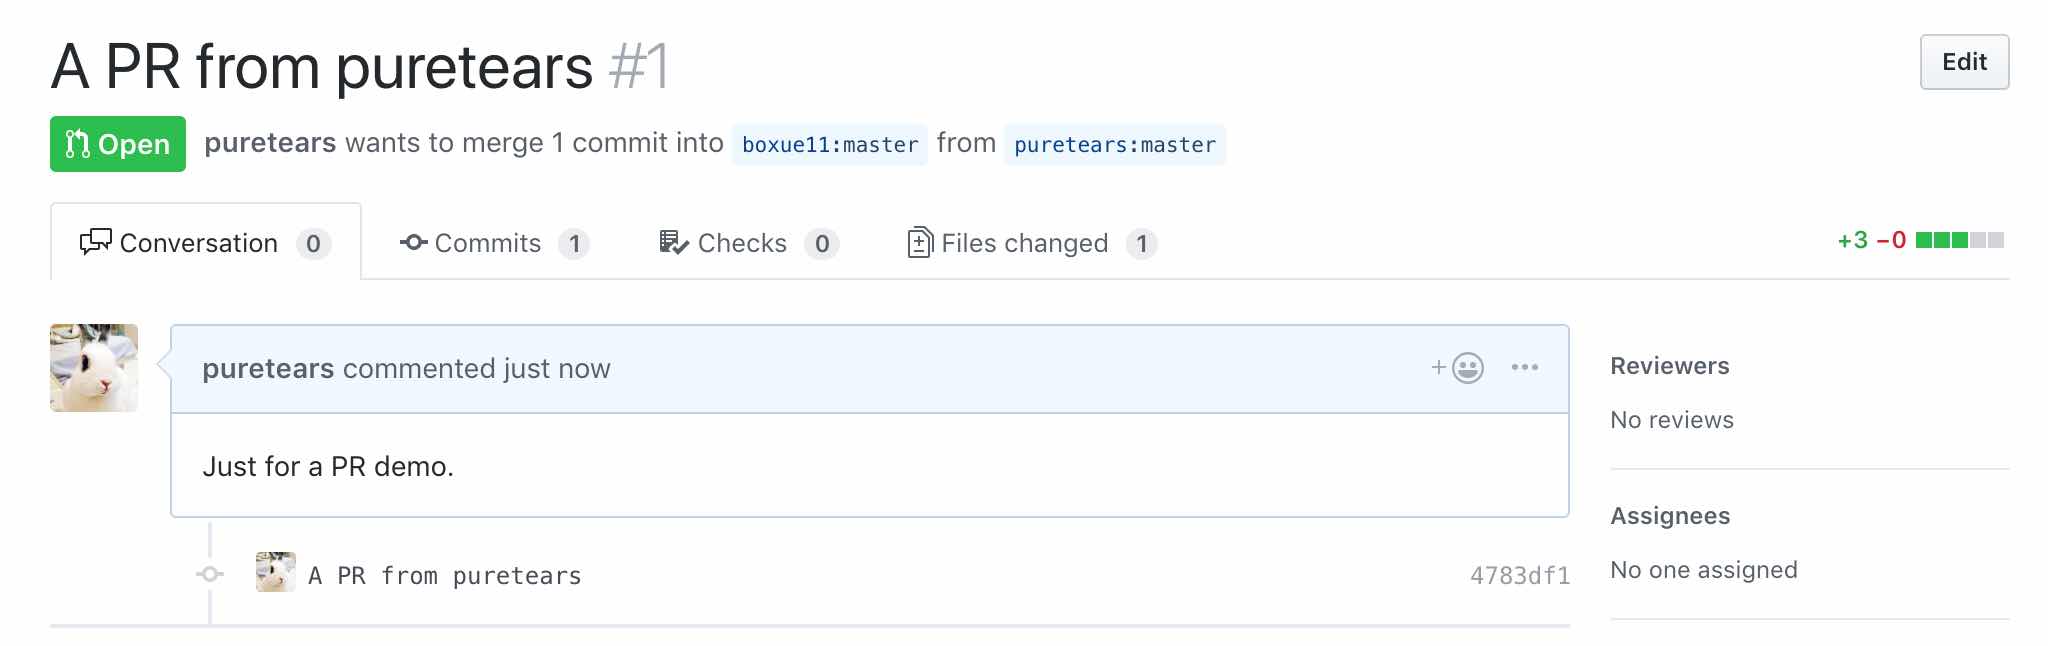Click the large puretears rabbit avatar
Viewport: 2048px width, 646px height.
click(94, 368)
